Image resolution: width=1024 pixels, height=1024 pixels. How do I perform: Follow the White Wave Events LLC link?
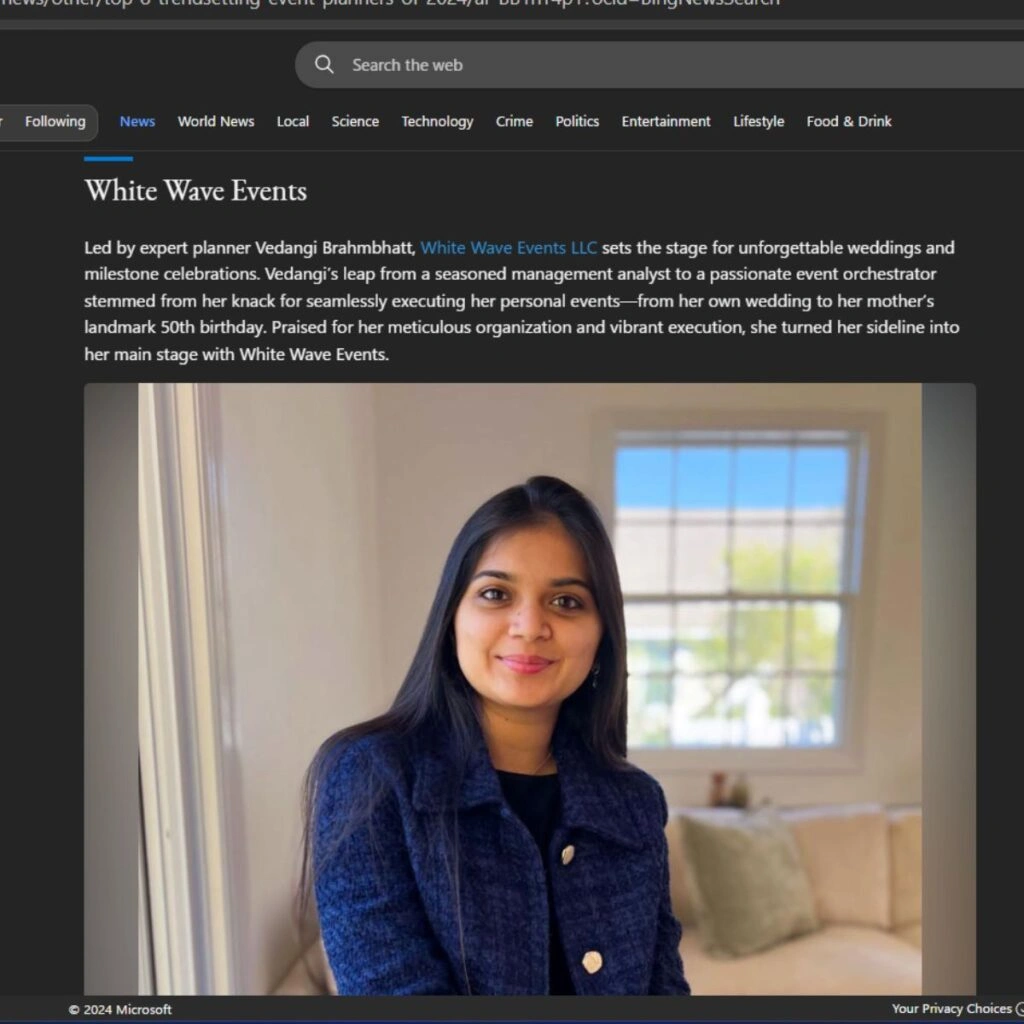click(508, 248)
